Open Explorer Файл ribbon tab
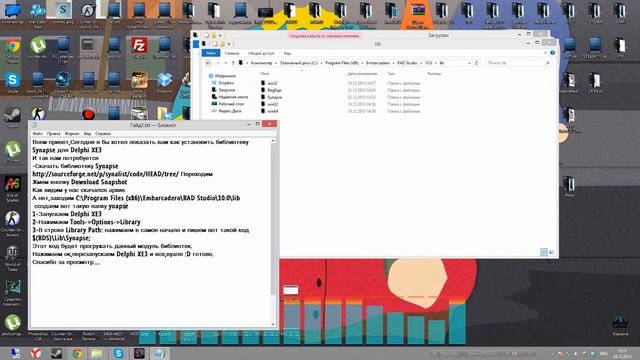This screenshot has height=360, width=640. pos(211,53)
